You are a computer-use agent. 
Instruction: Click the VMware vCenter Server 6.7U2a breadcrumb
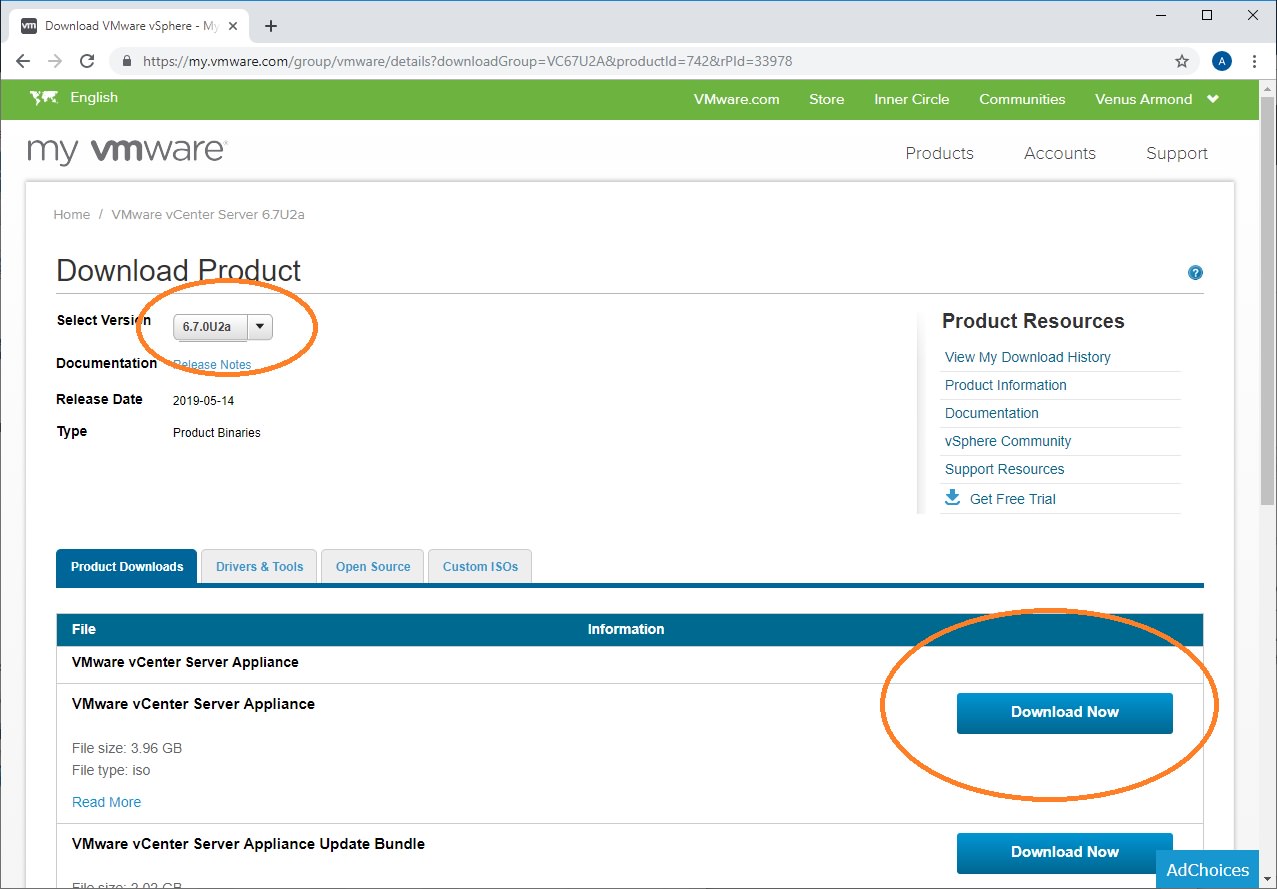click(x=208, y=214)
